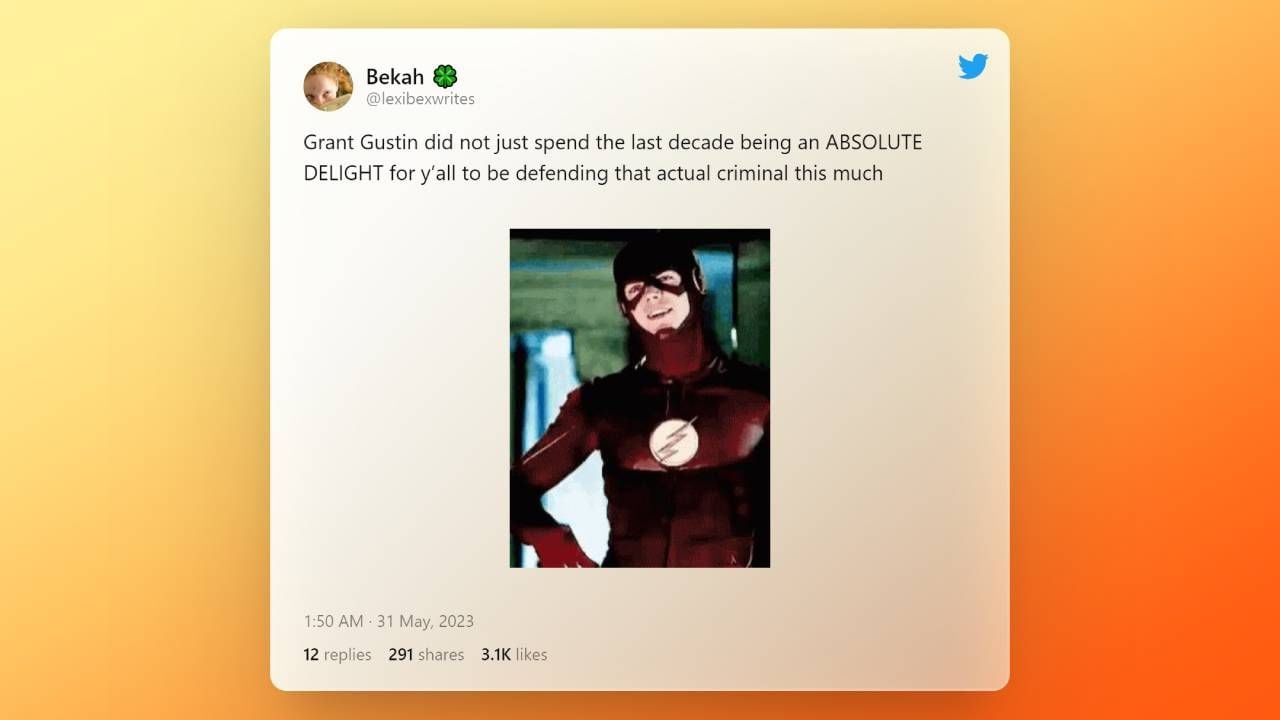Click the word "shares" label
The width and height of the screenshot is (1280, 720).
point(441,655)
